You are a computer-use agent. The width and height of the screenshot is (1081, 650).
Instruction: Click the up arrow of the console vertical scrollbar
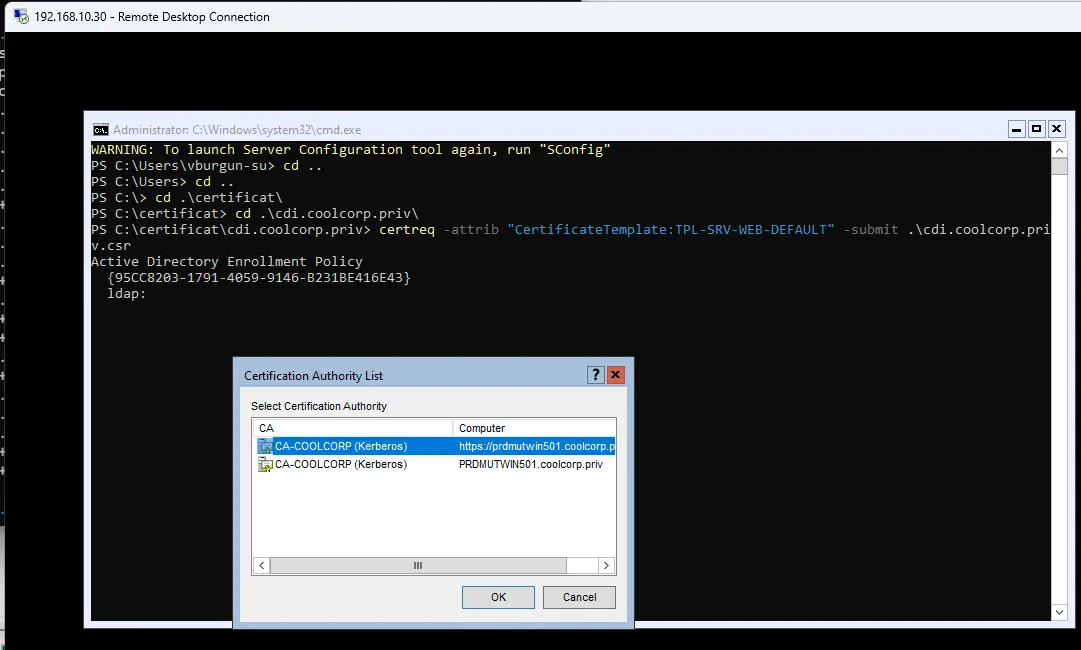tap(1060, 149)
